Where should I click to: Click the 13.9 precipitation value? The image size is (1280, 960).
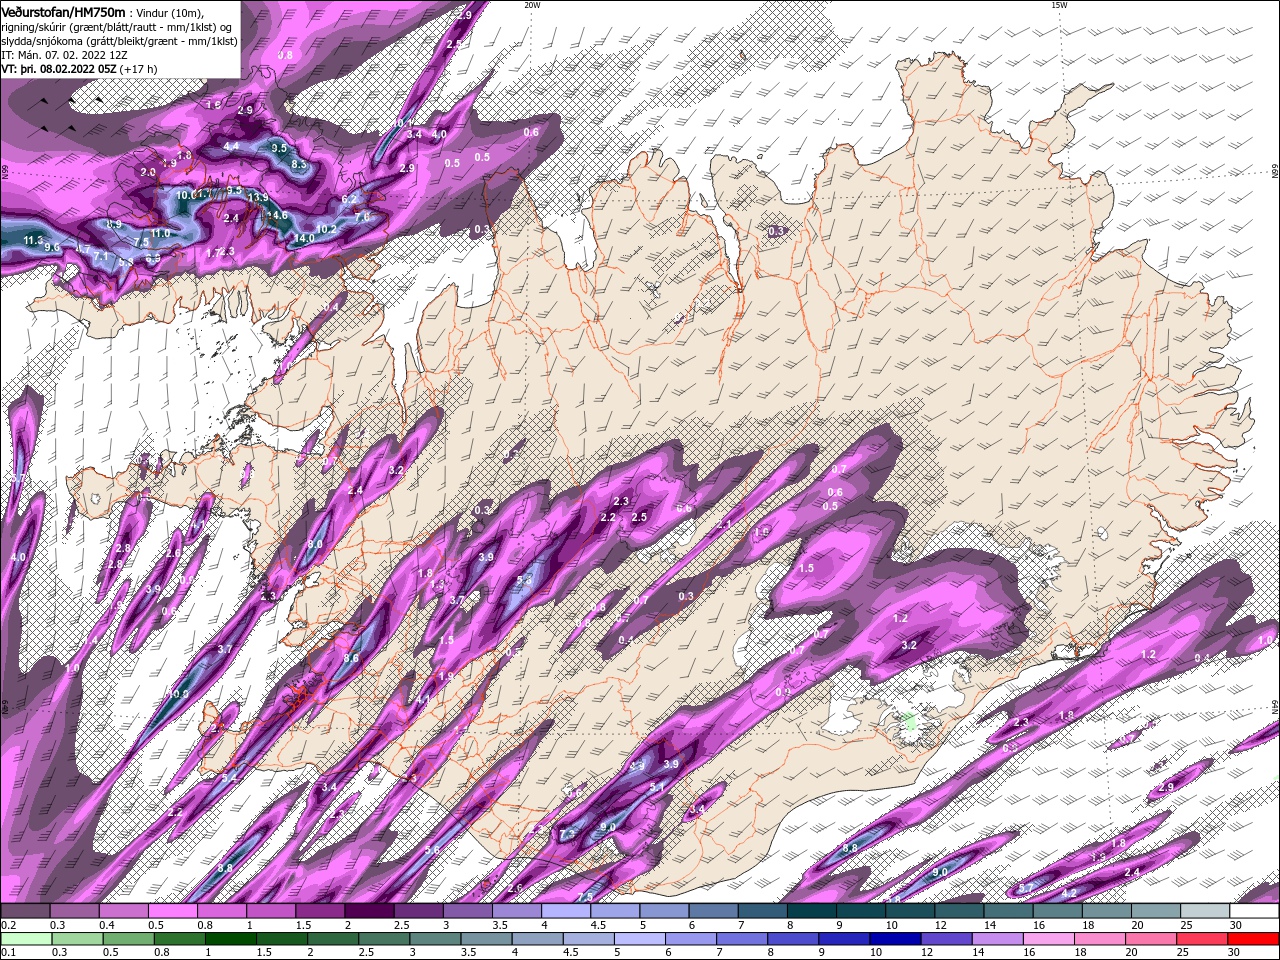(x=258, y=197)
